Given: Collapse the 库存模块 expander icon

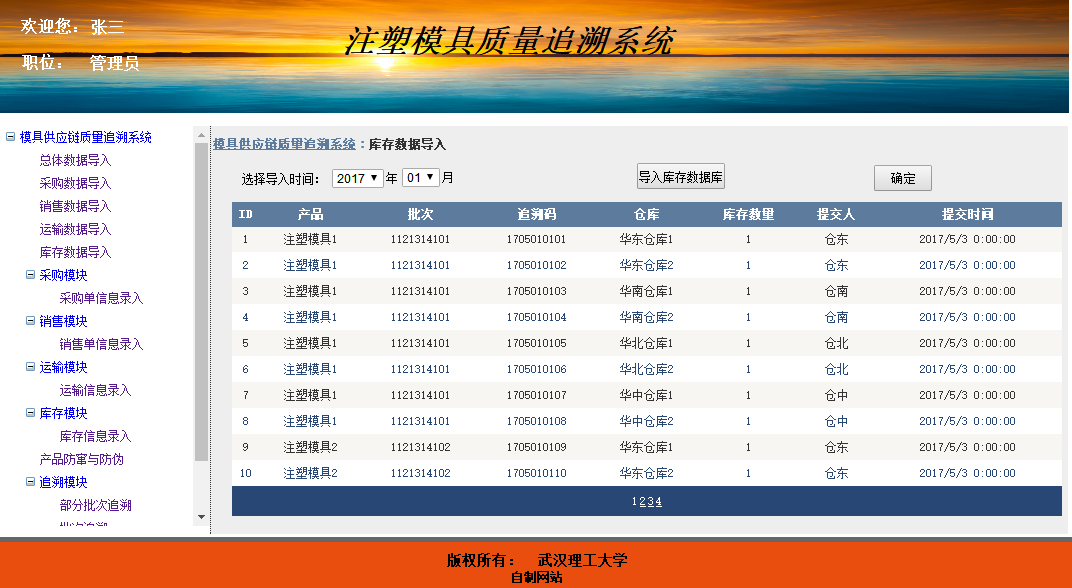Looking at the screenshot, I should click(x=30, y=413).
